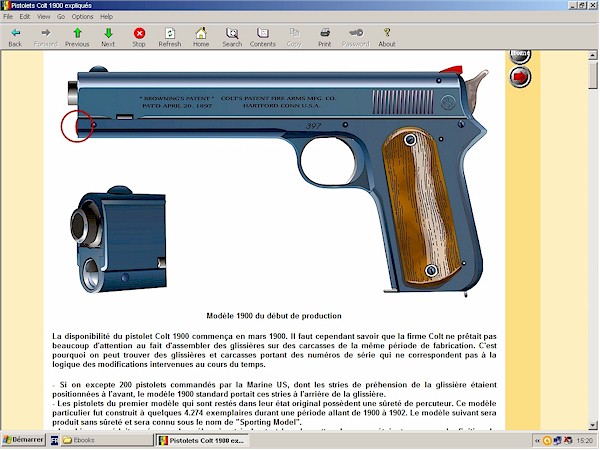Click the red Stop icon
This screenshot has height=450, width=600.
(x=139, y=33)
